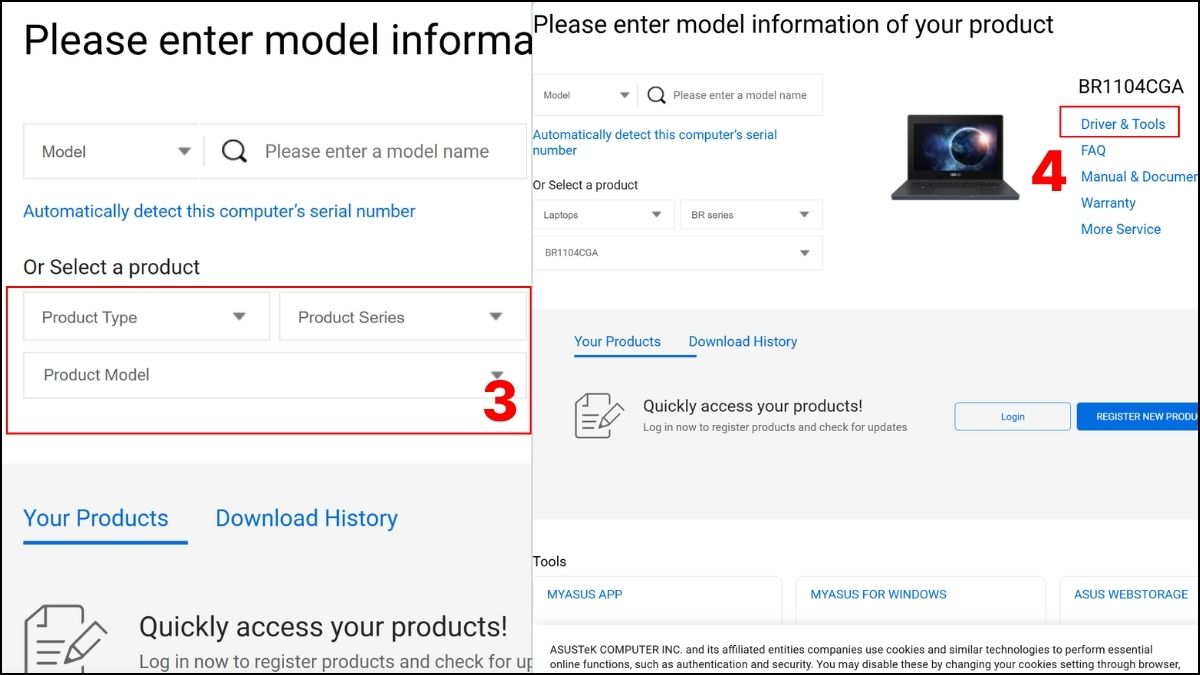
Task: Click right-panel Quickly access your products text
Action: (752, 406)
